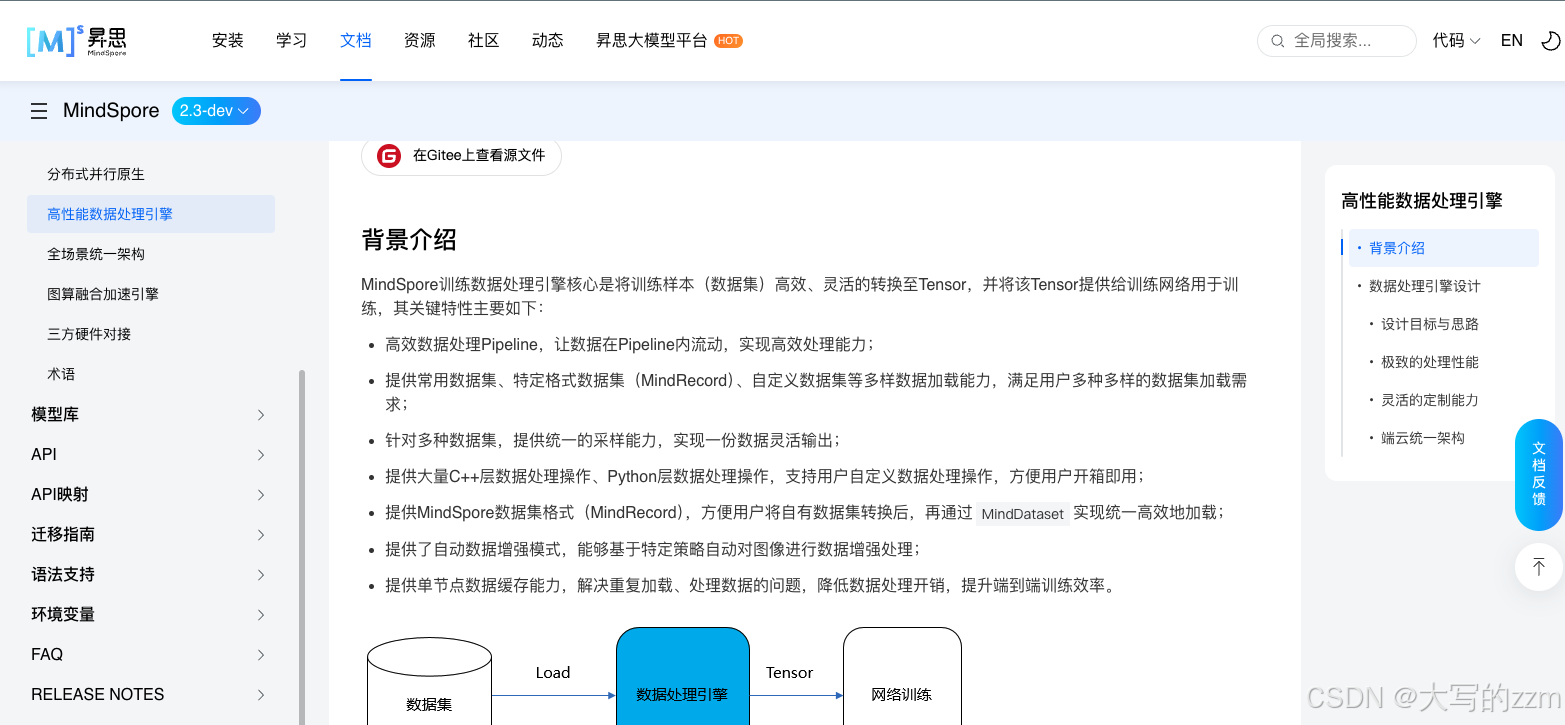Click the HOT badge

(x=728, y=41)
